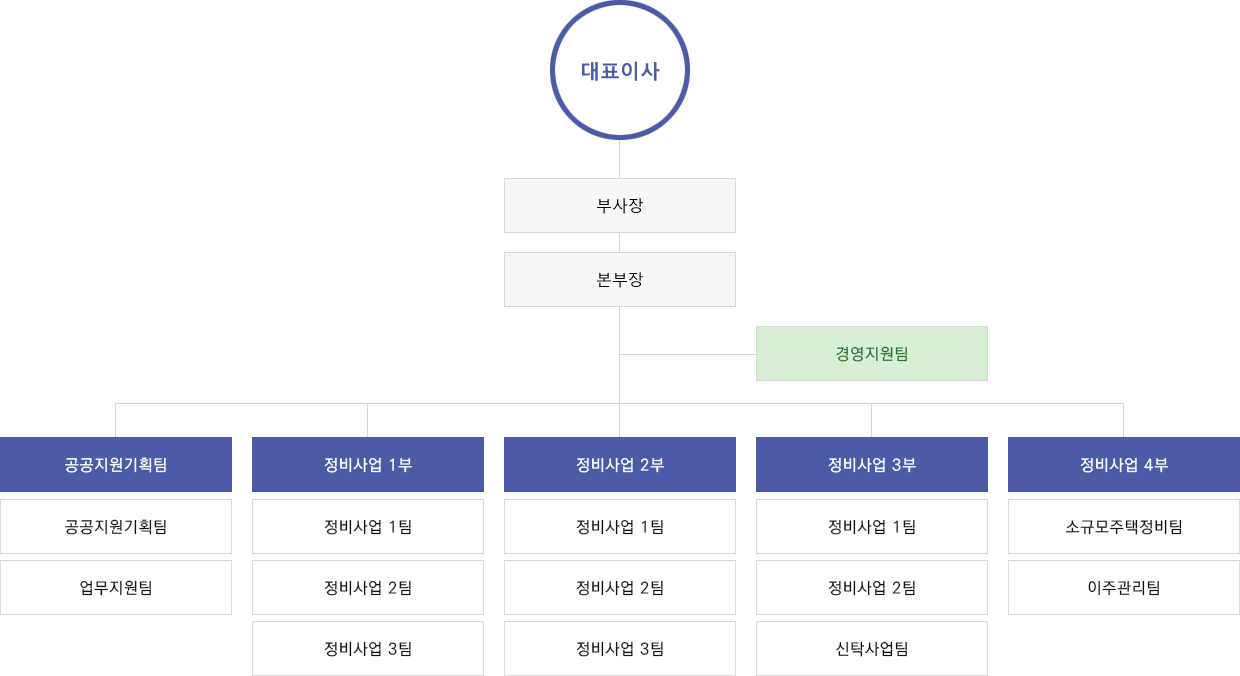Open the 신탁사업팀 team box
Viewport: 1240px width, 676px height.
(x=872, y=648)
